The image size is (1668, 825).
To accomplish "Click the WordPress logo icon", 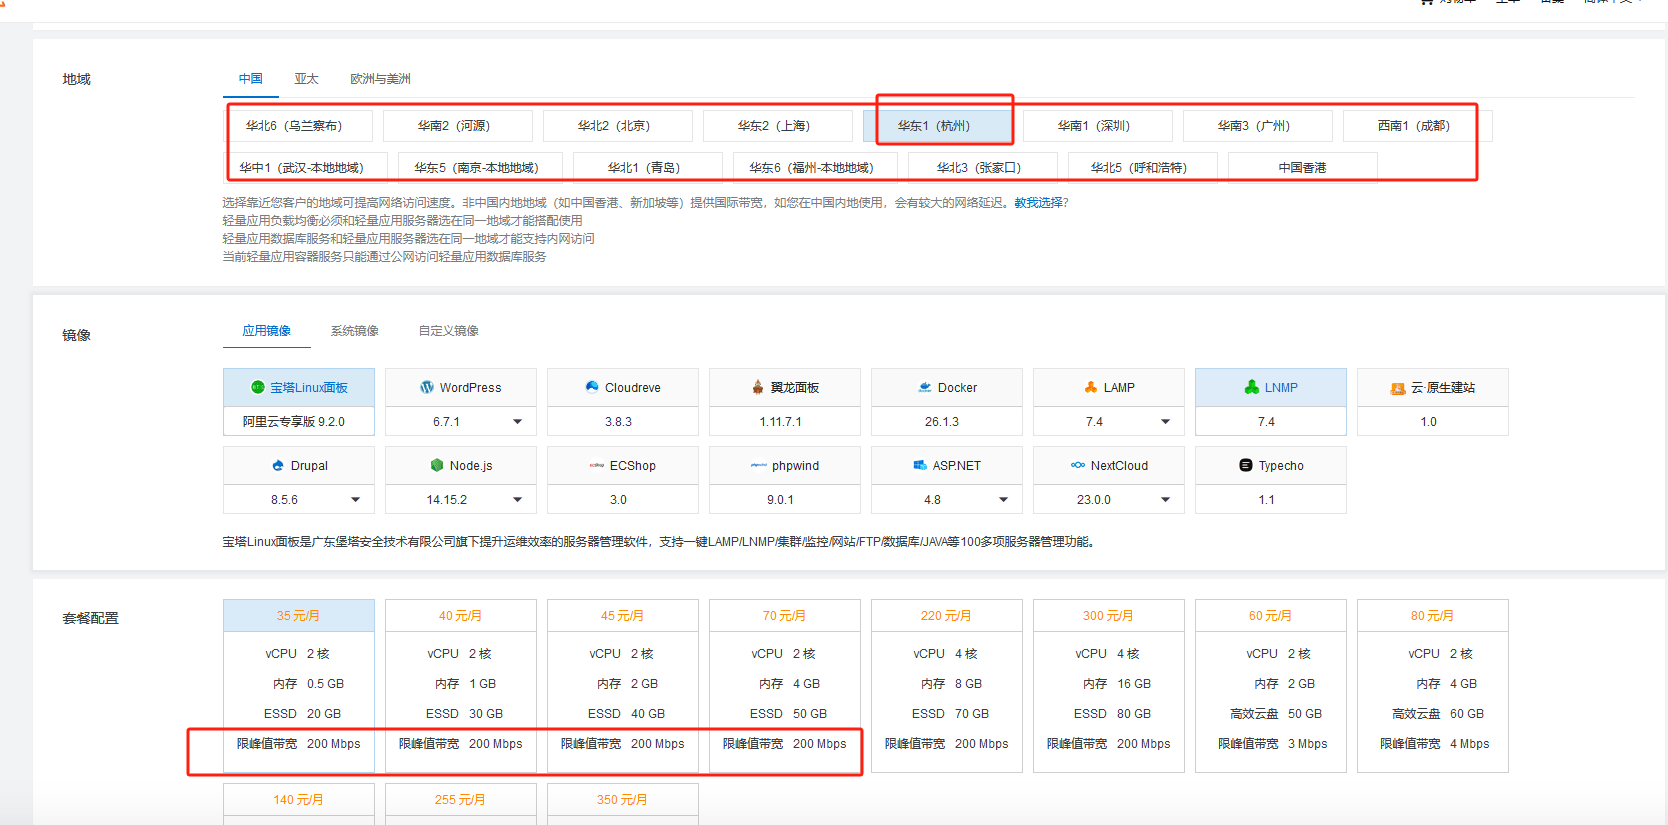I will coord(427,387).
